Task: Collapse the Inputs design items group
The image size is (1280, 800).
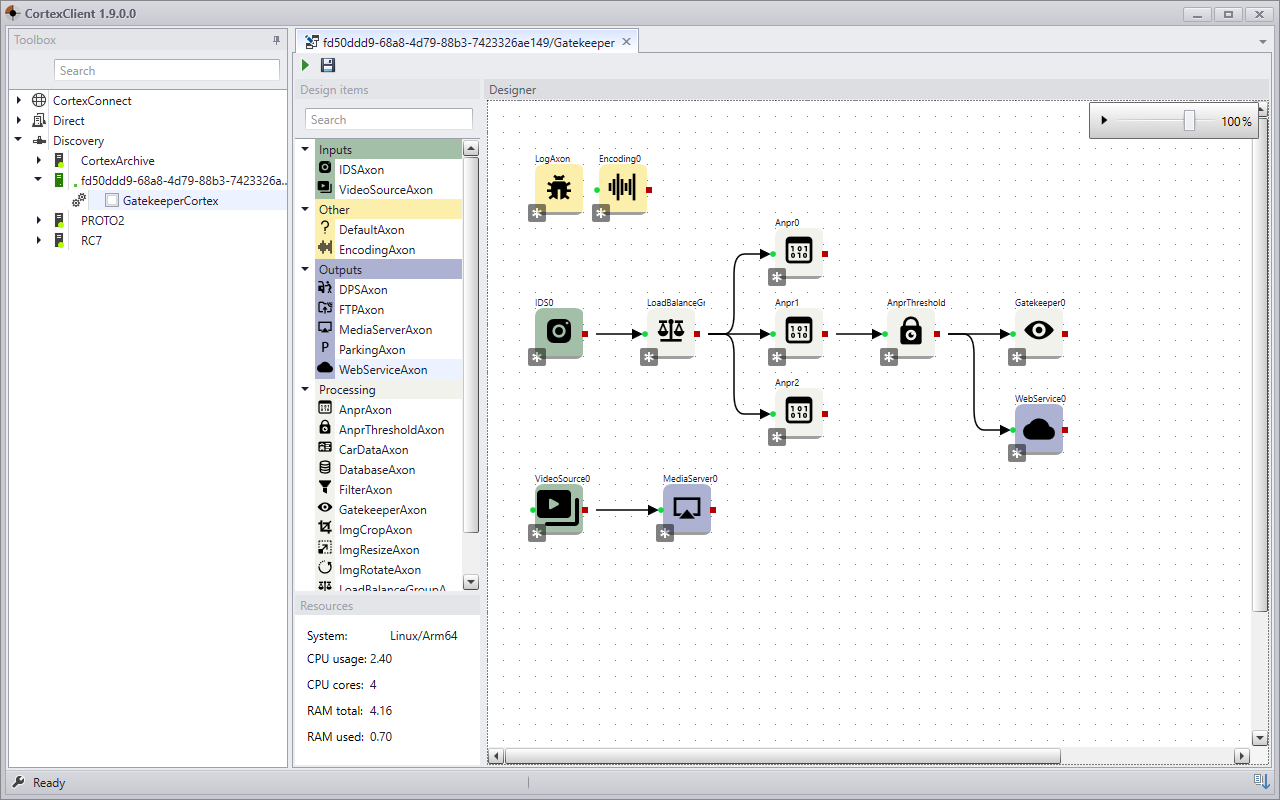Action: pyautogui.click(x=306, y=150)
